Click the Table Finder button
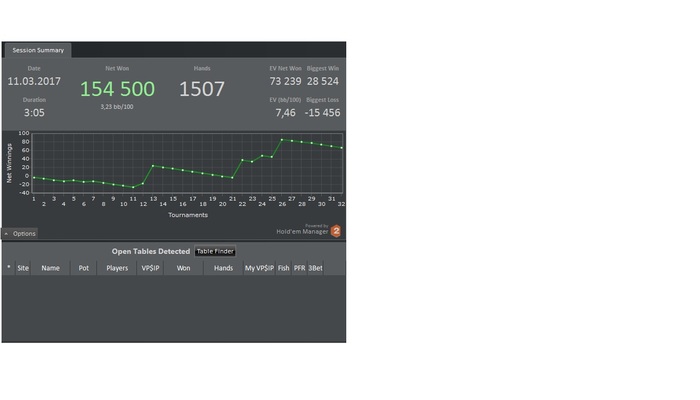 (215, 251)
